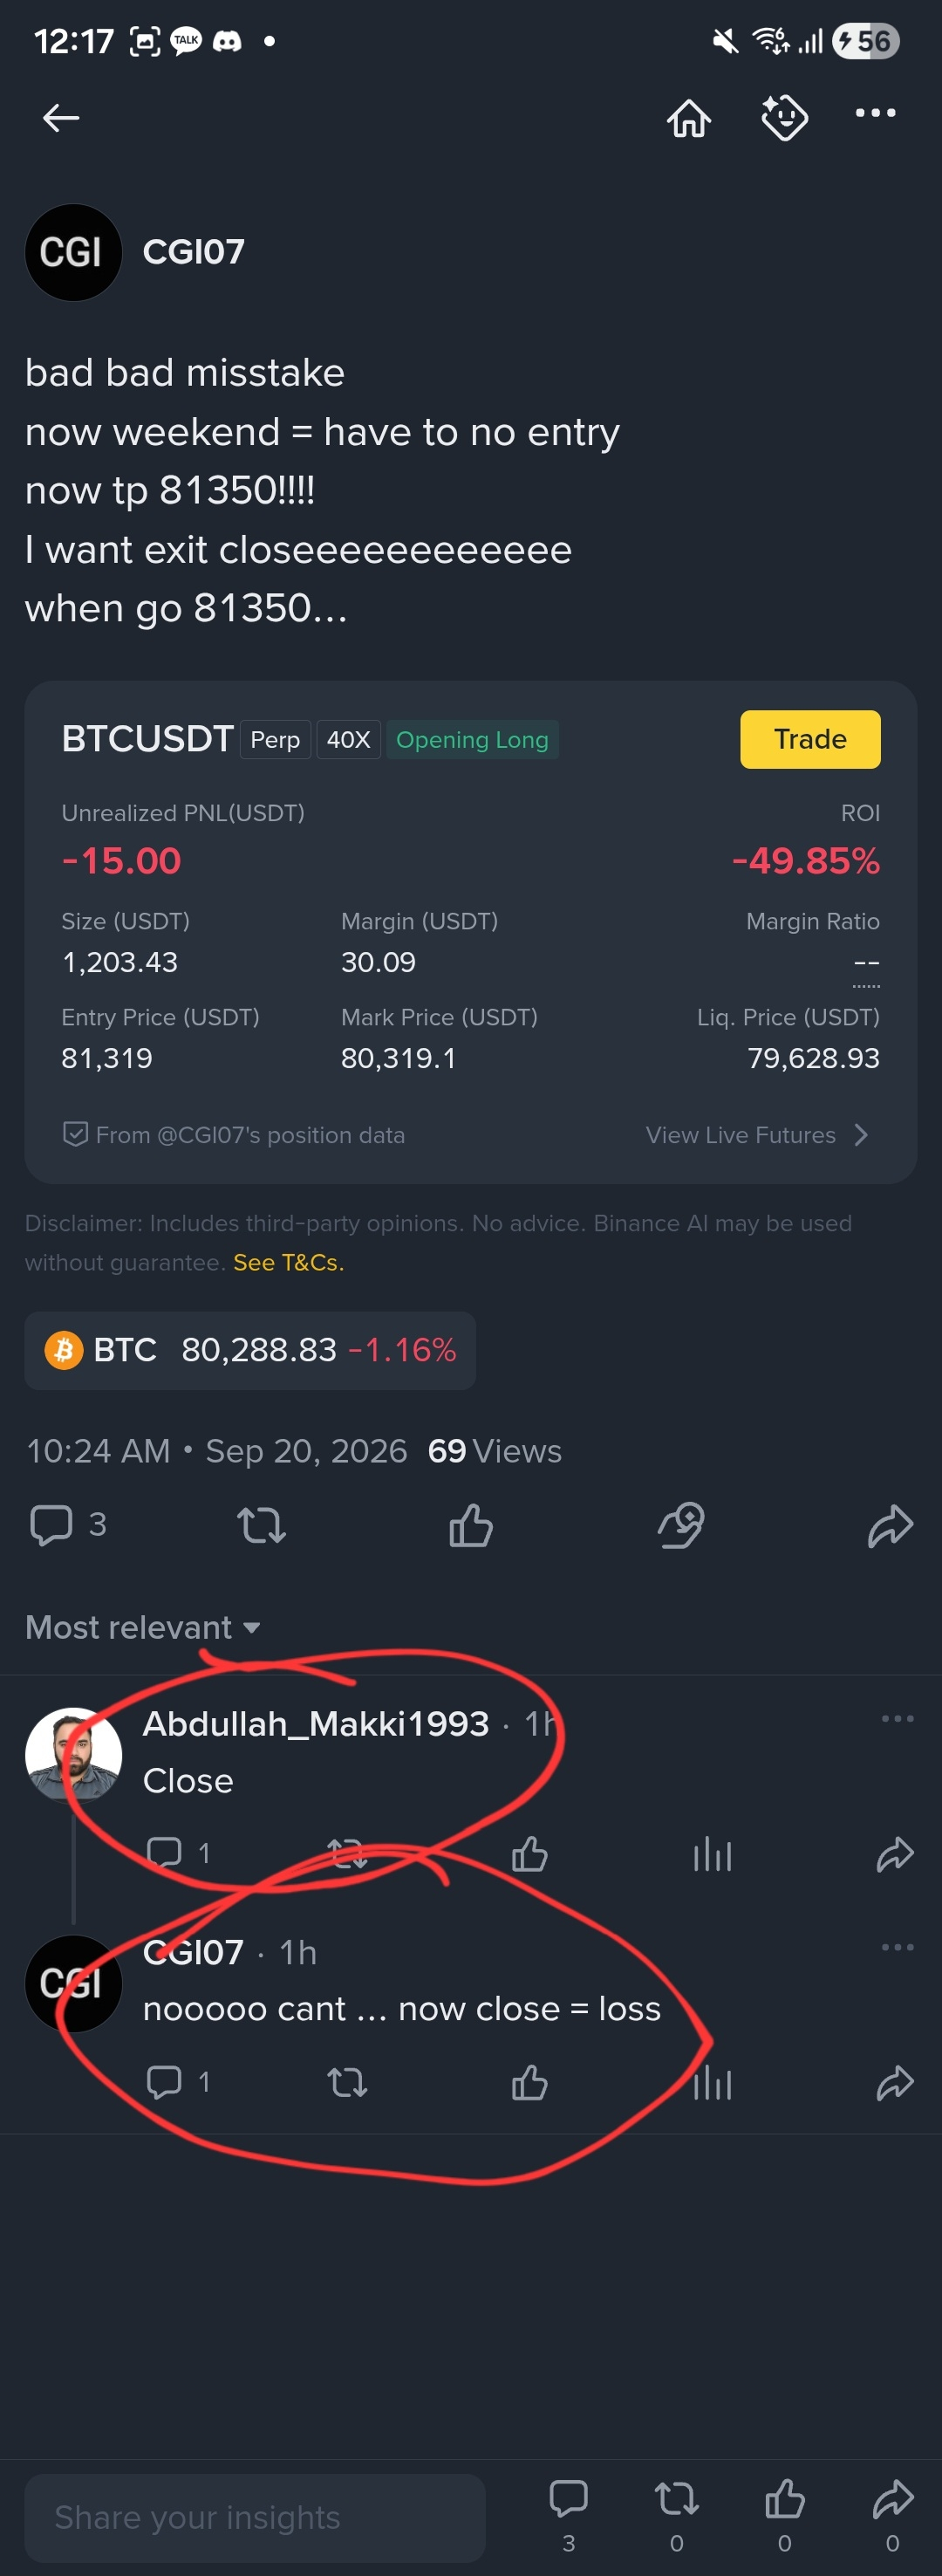942x2576 pixels.
Task: Open comments icon showing 3 replies
Action: pos(68,1525)
